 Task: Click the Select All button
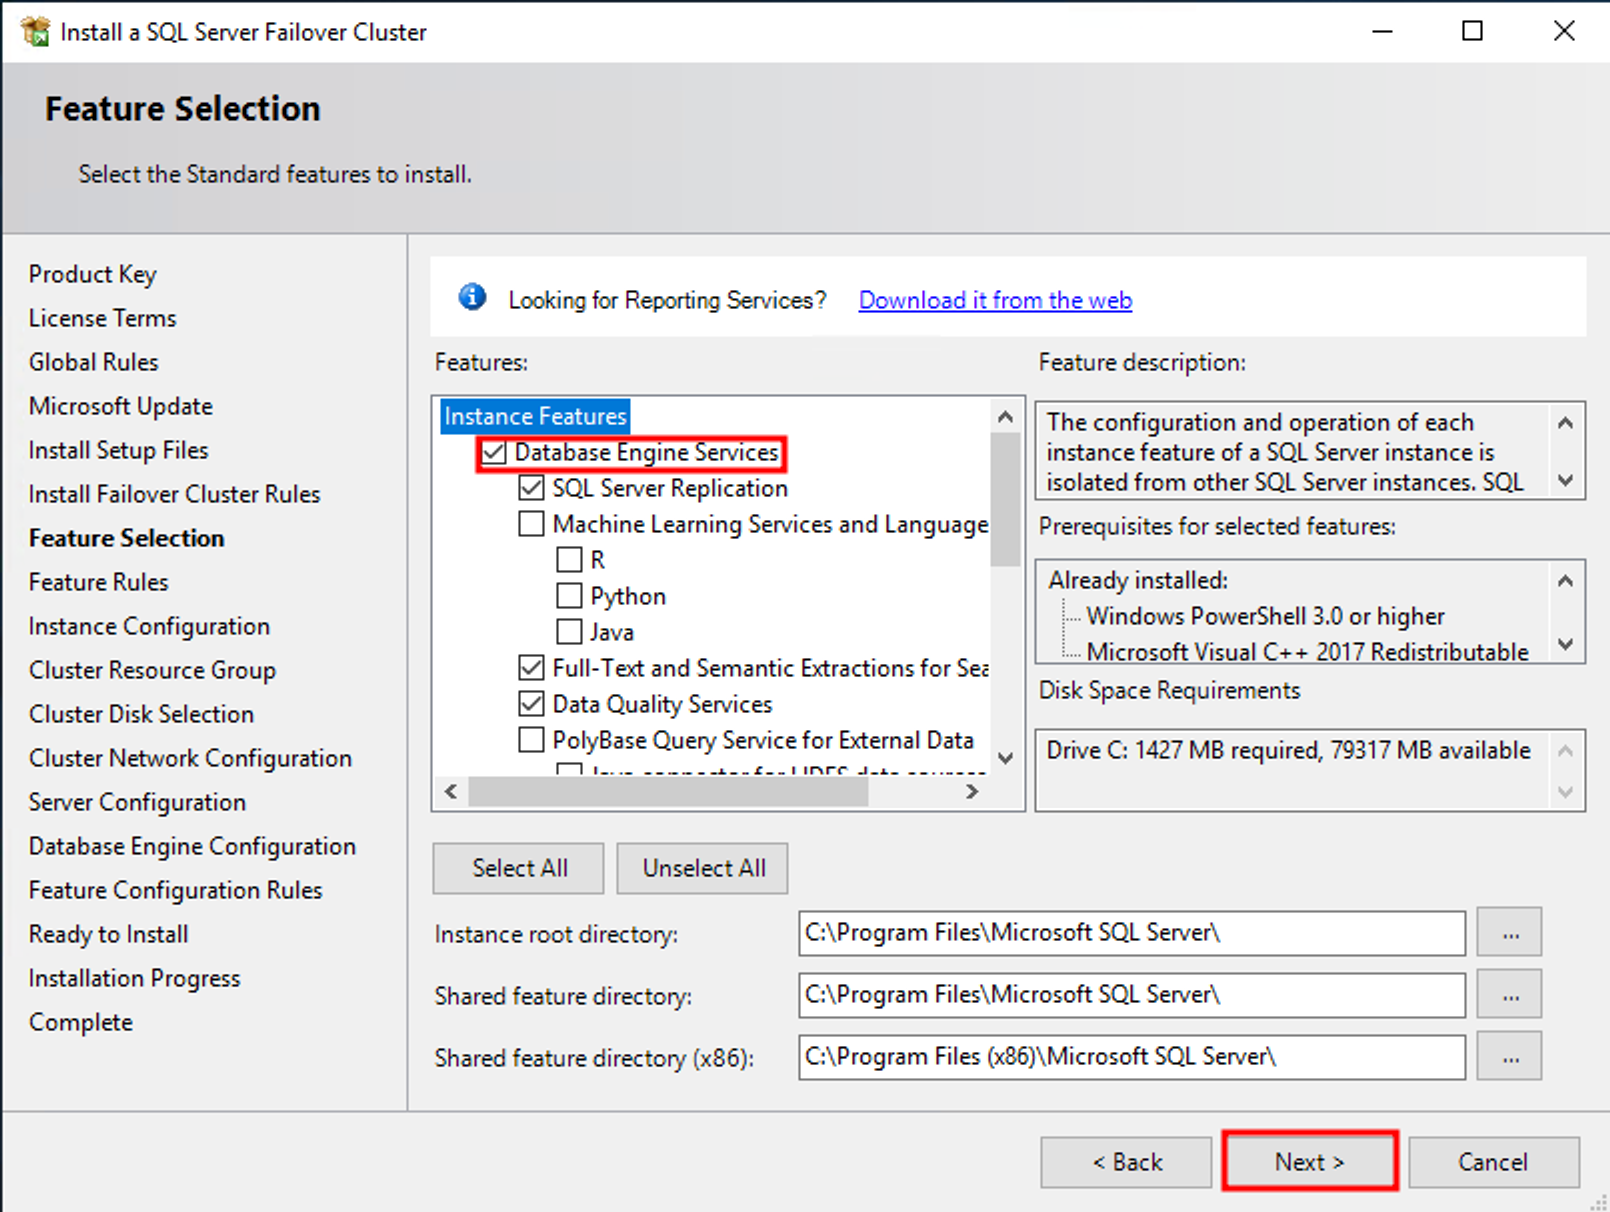(518, 868)
